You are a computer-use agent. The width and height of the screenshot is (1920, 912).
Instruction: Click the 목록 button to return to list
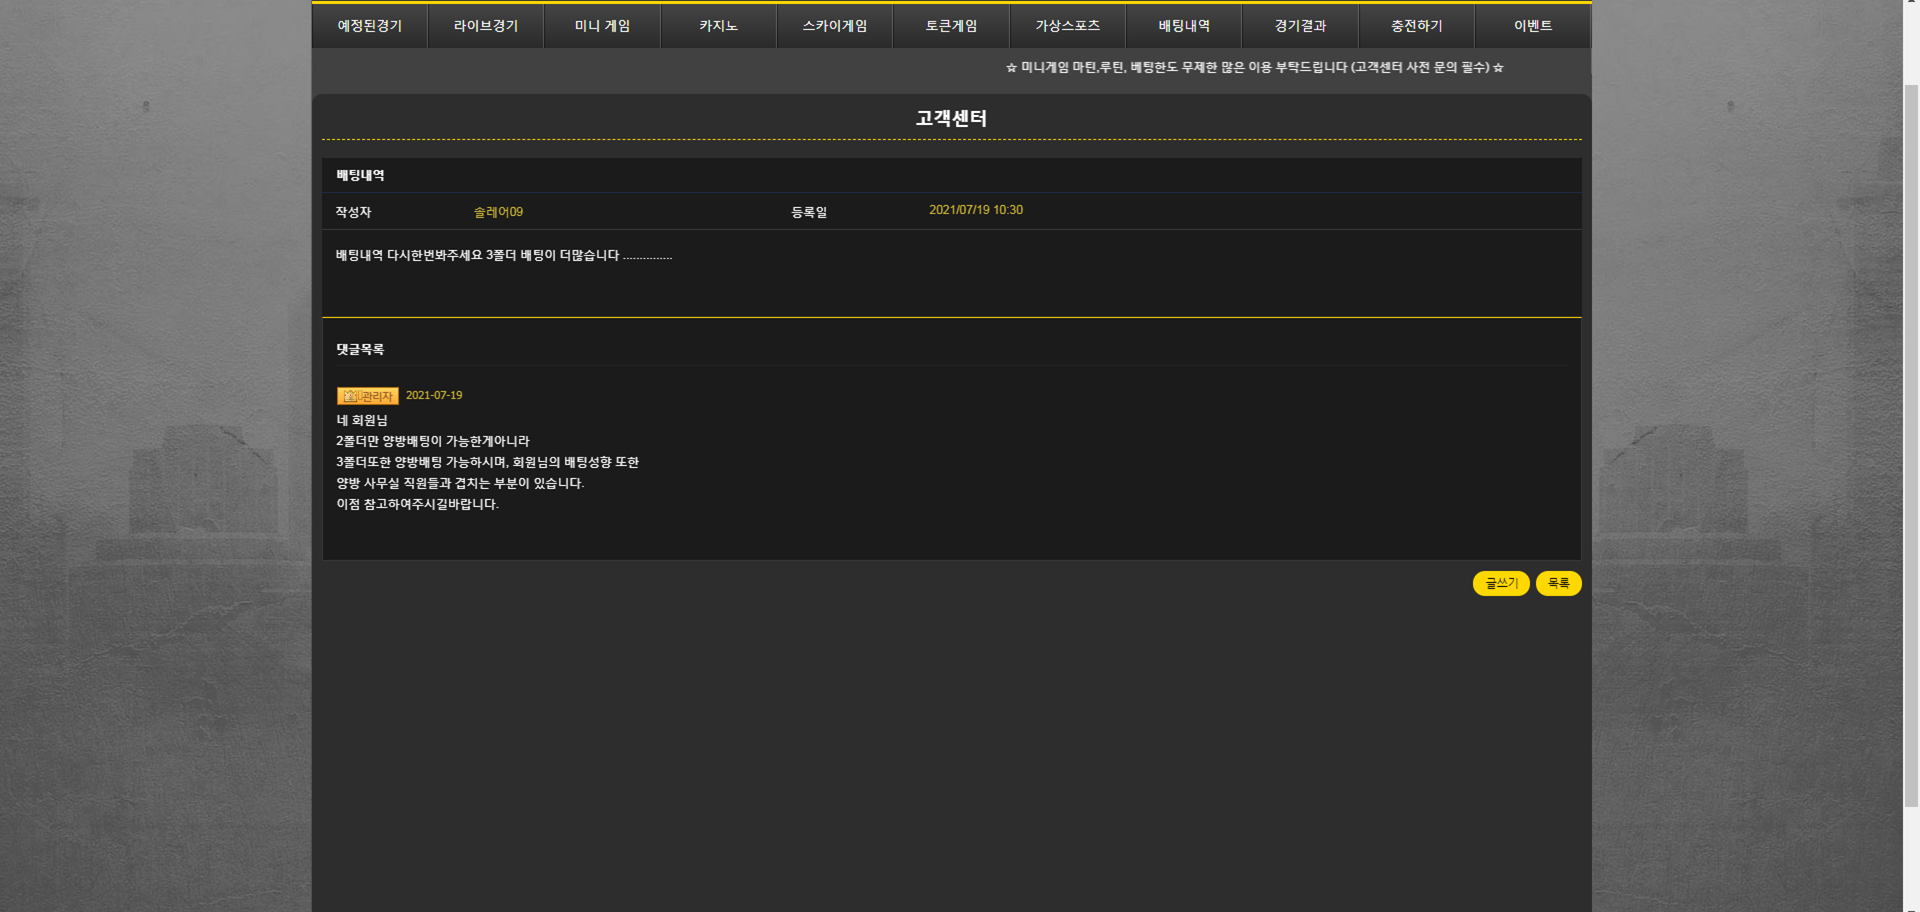coord(1558,583)
